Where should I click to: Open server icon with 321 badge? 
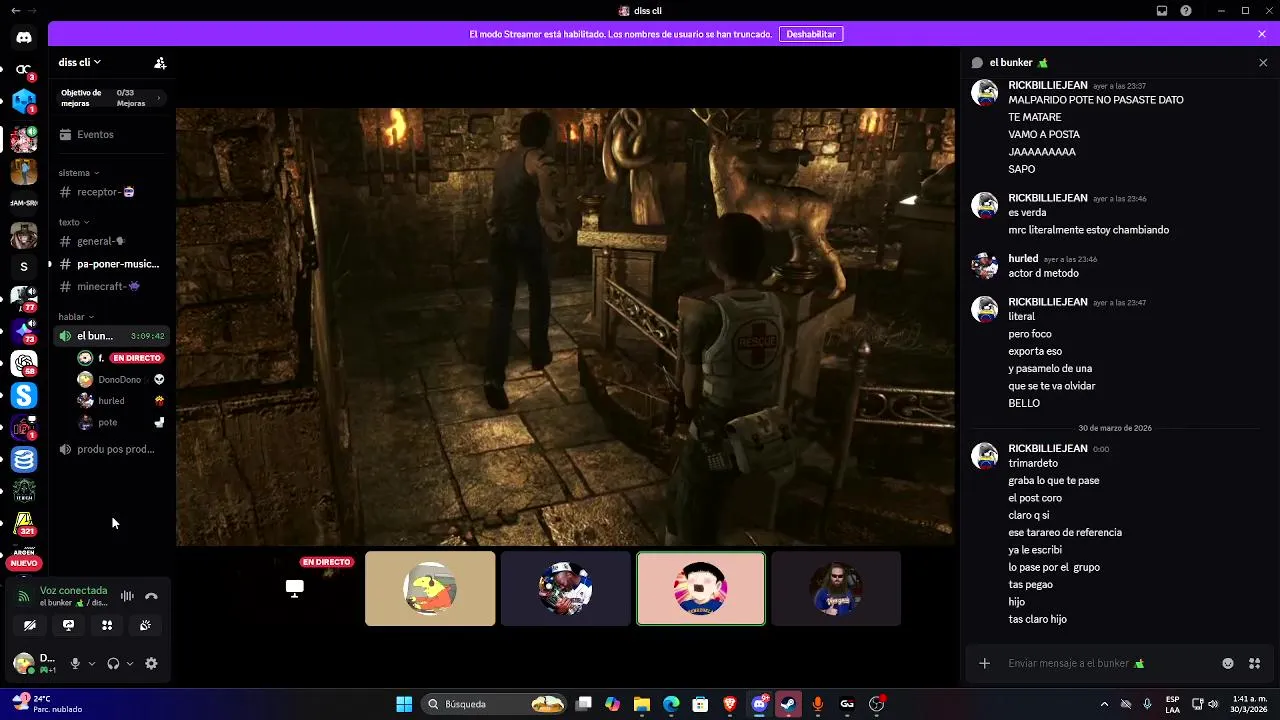(24, 523)
